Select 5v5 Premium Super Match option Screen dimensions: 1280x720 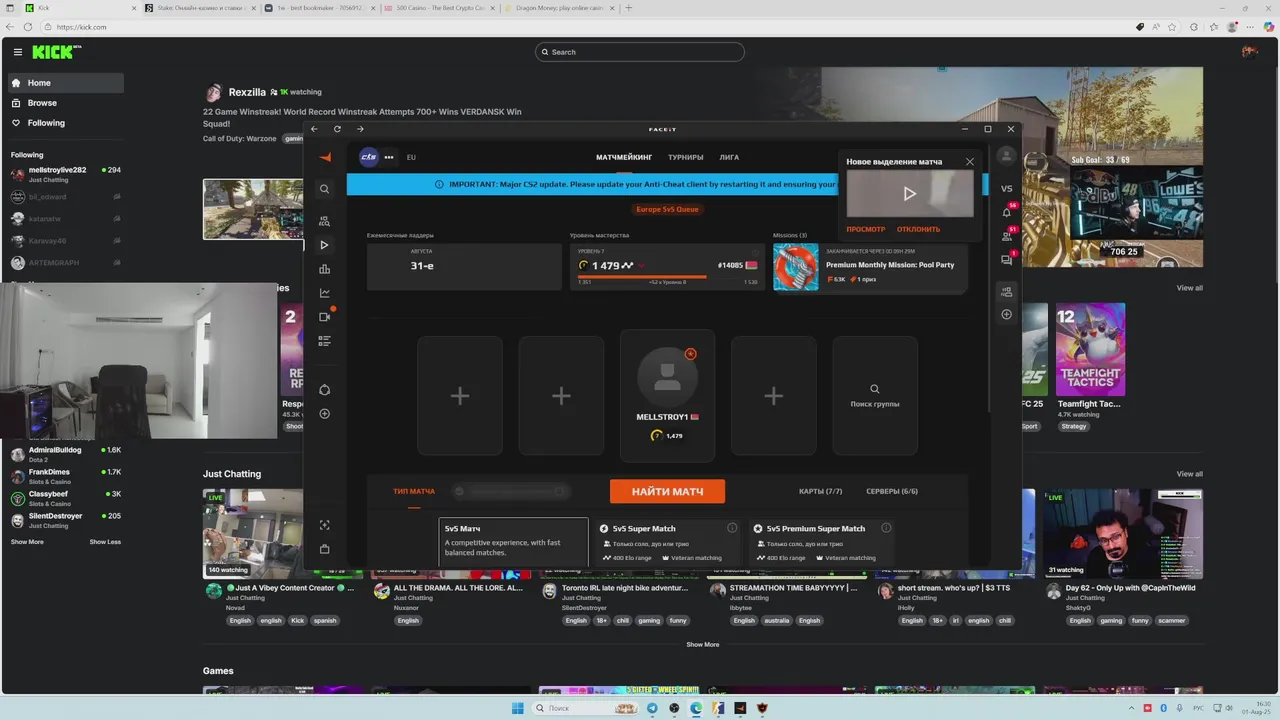[822, 541]
